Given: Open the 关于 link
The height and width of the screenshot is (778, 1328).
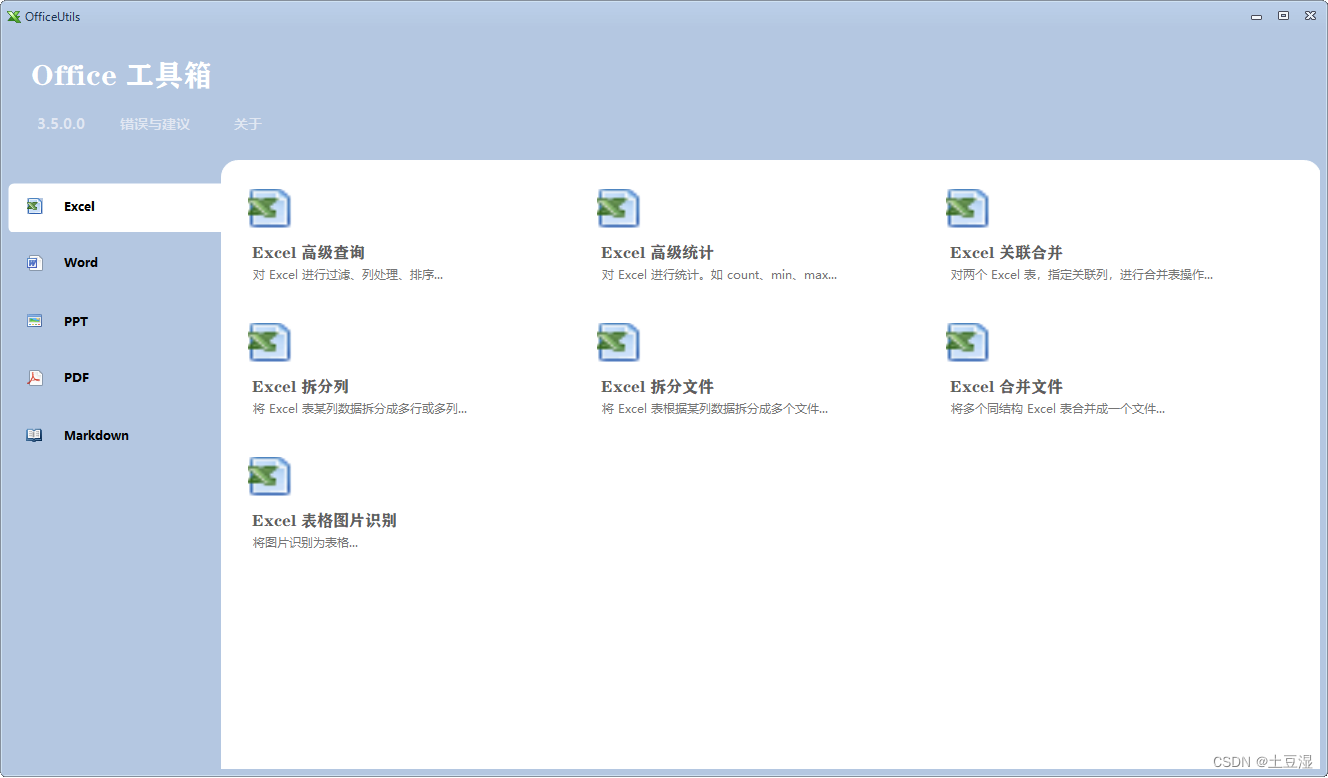Looking at the screenshot, I should [248, 124].
